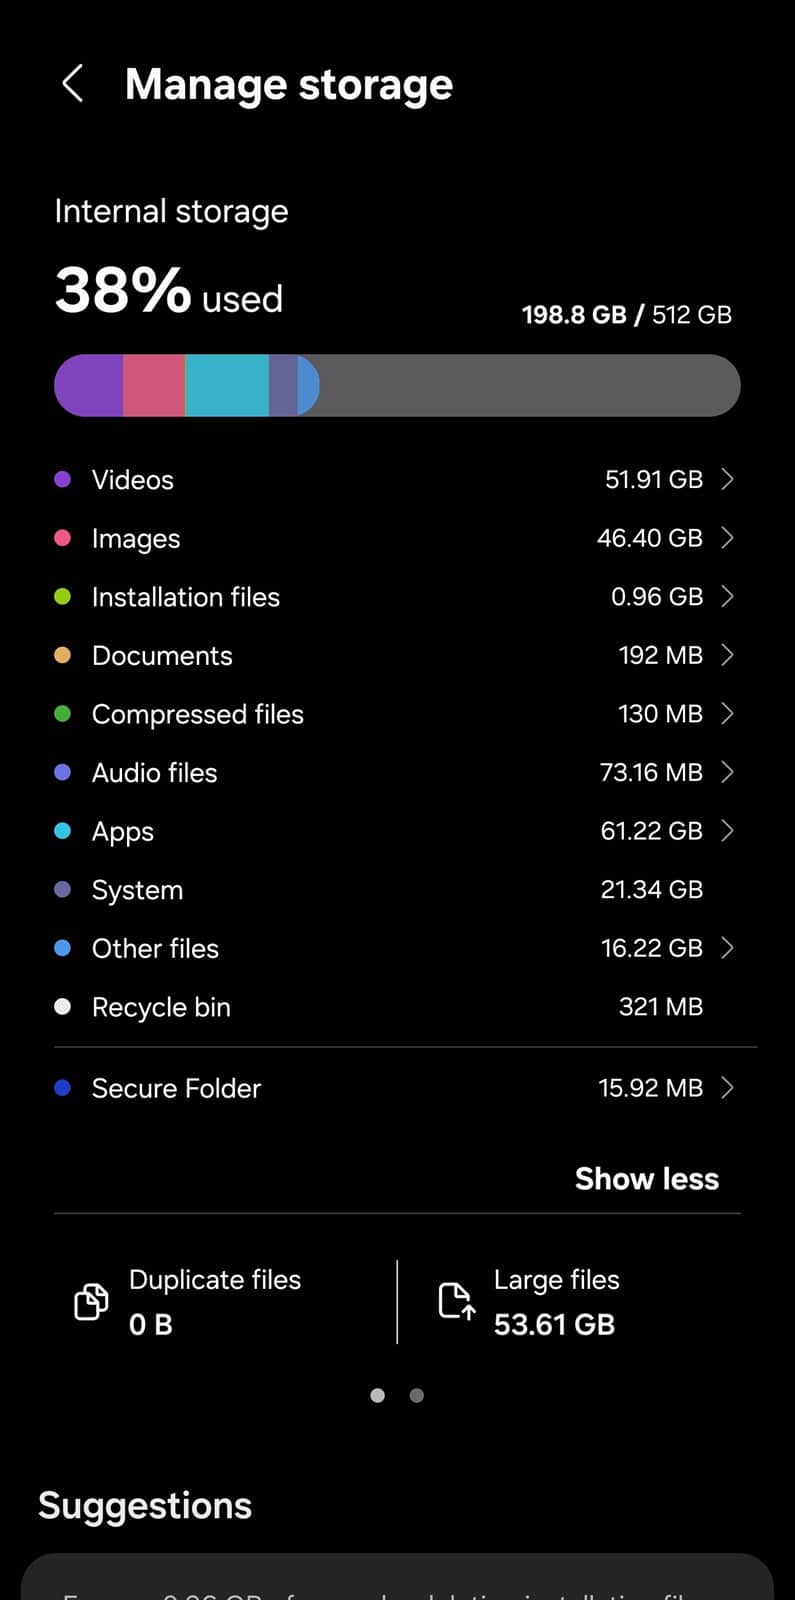Switch to the second page indicator dot
Screen dimensions: 795x1600
point(417,1396)
